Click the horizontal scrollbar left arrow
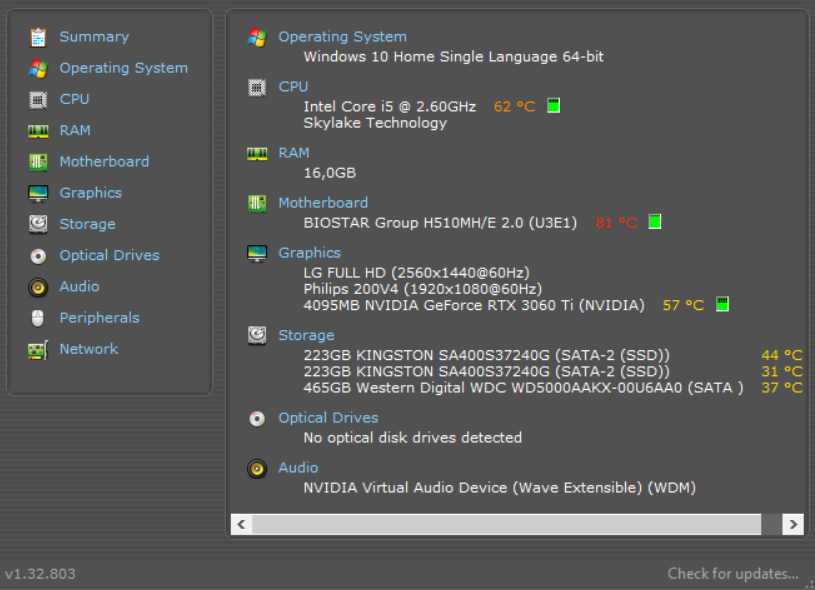Viewport: 815px width, 590px height. coord(241,525)
